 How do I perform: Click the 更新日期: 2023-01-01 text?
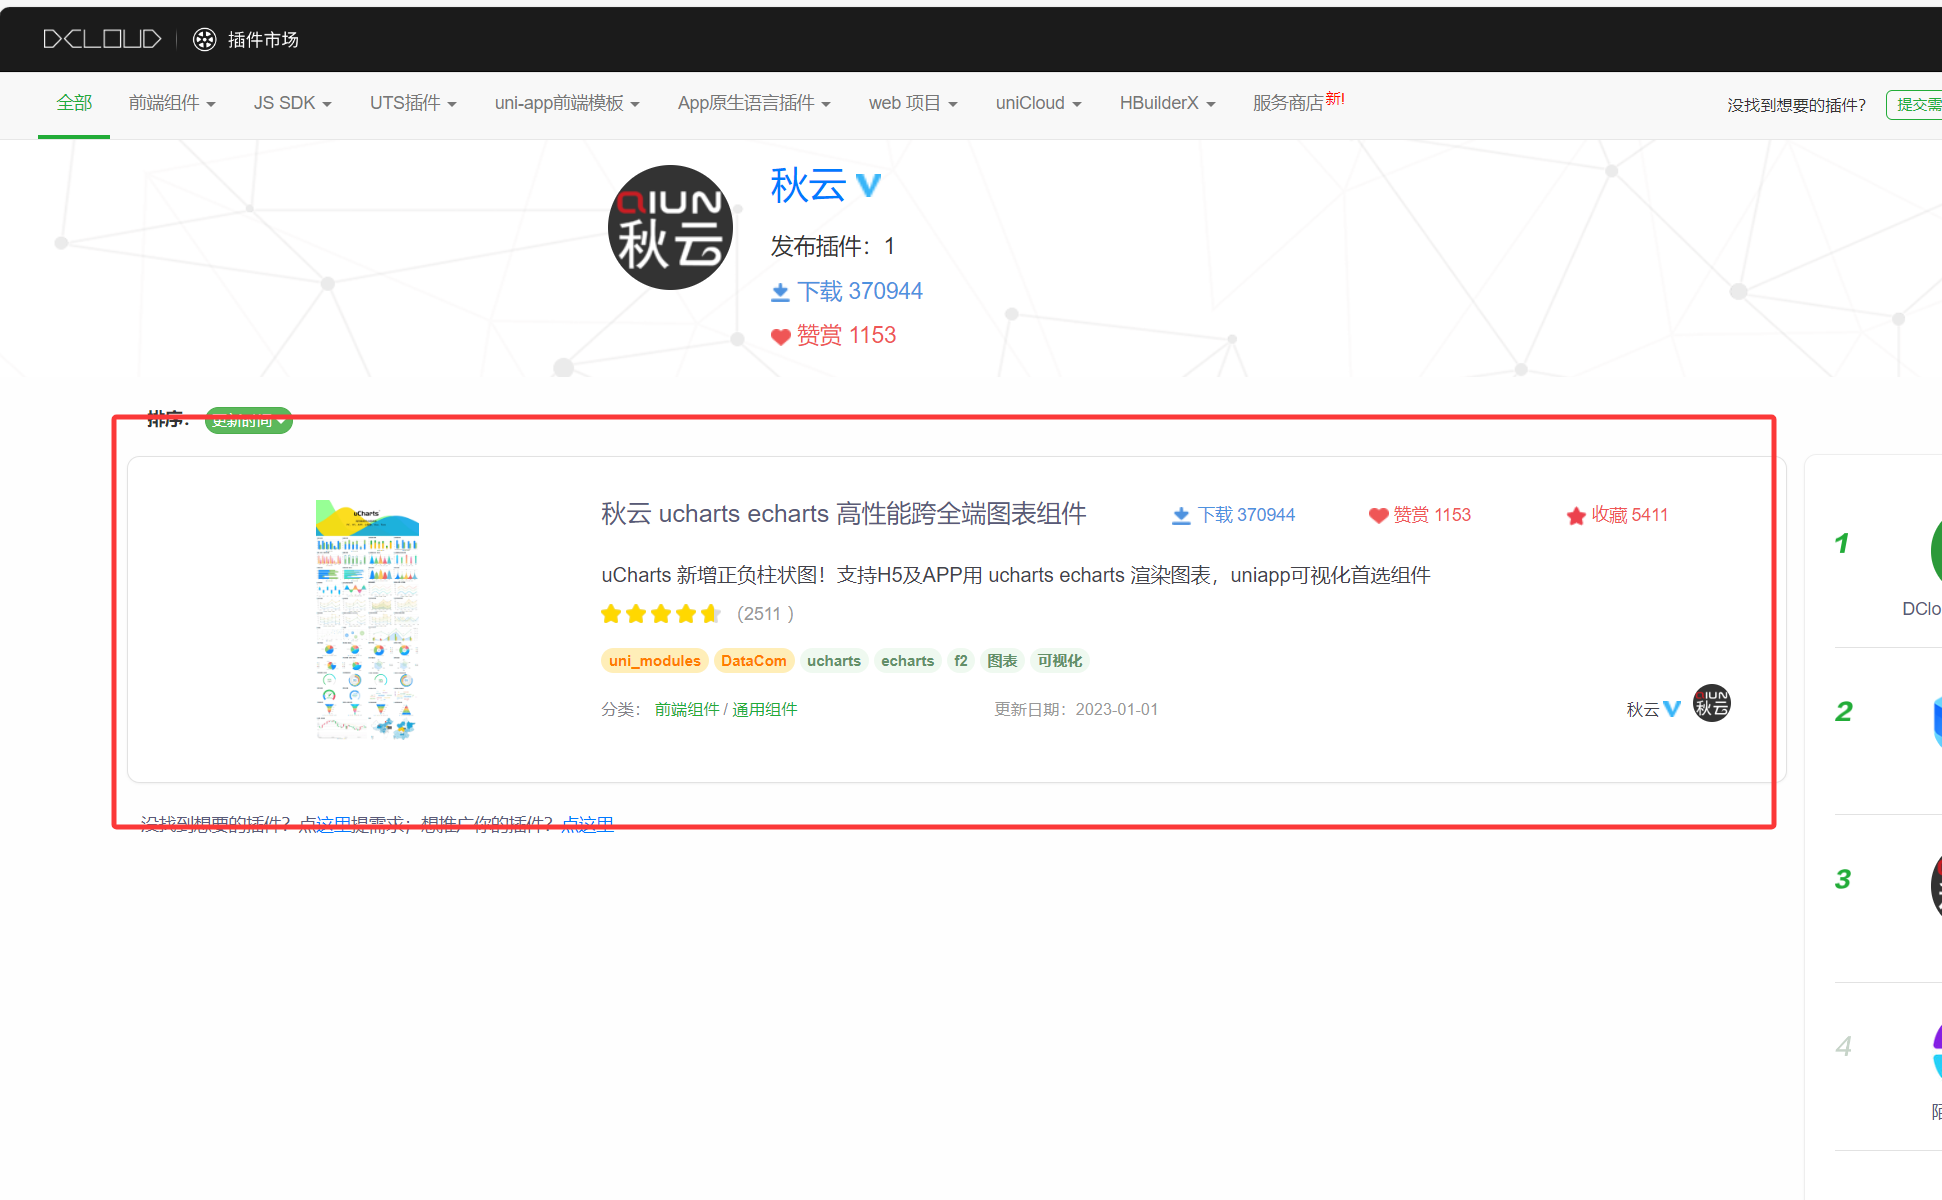1076,709
